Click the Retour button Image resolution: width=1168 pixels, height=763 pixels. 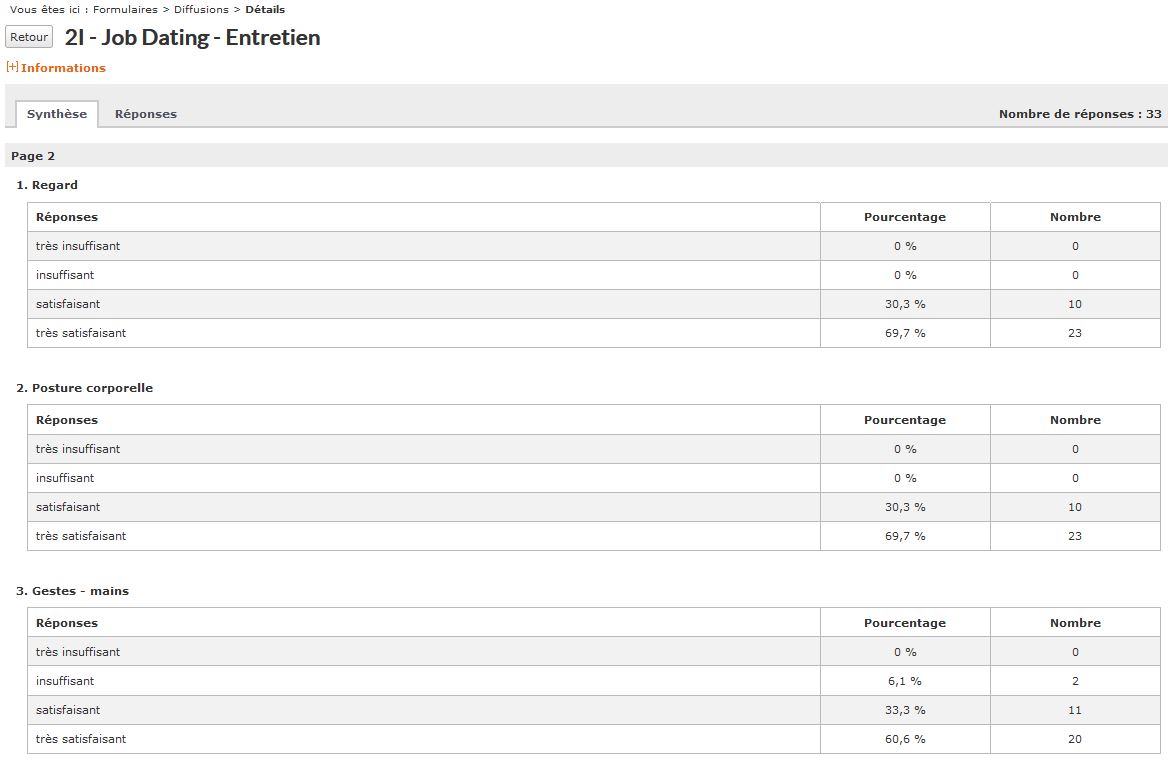[29, 37]
